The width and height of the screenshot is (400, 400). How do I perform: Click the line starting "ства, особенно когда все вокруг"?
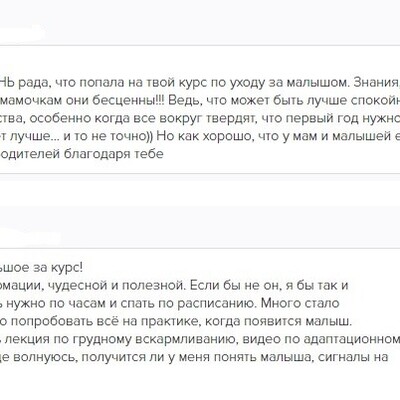point(200,119)
